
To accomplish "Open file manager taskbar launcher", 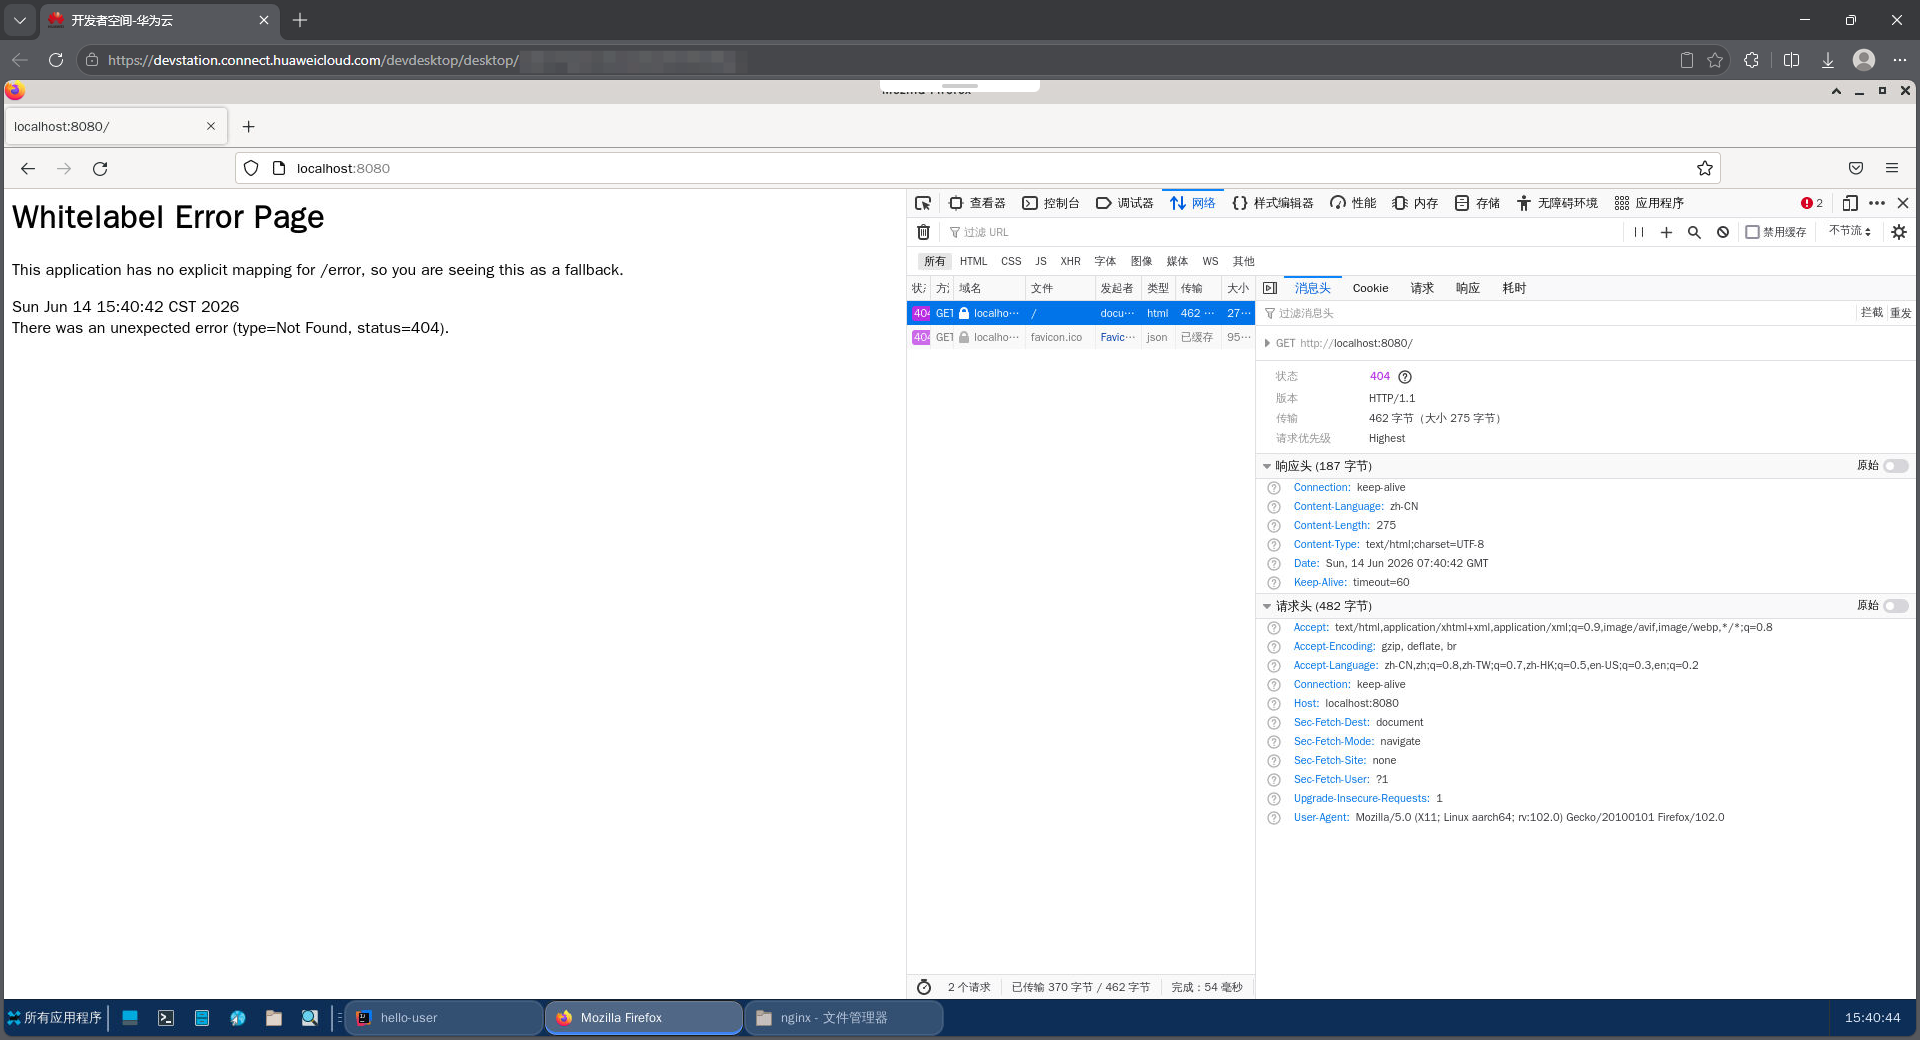I will click(274, 1018).
